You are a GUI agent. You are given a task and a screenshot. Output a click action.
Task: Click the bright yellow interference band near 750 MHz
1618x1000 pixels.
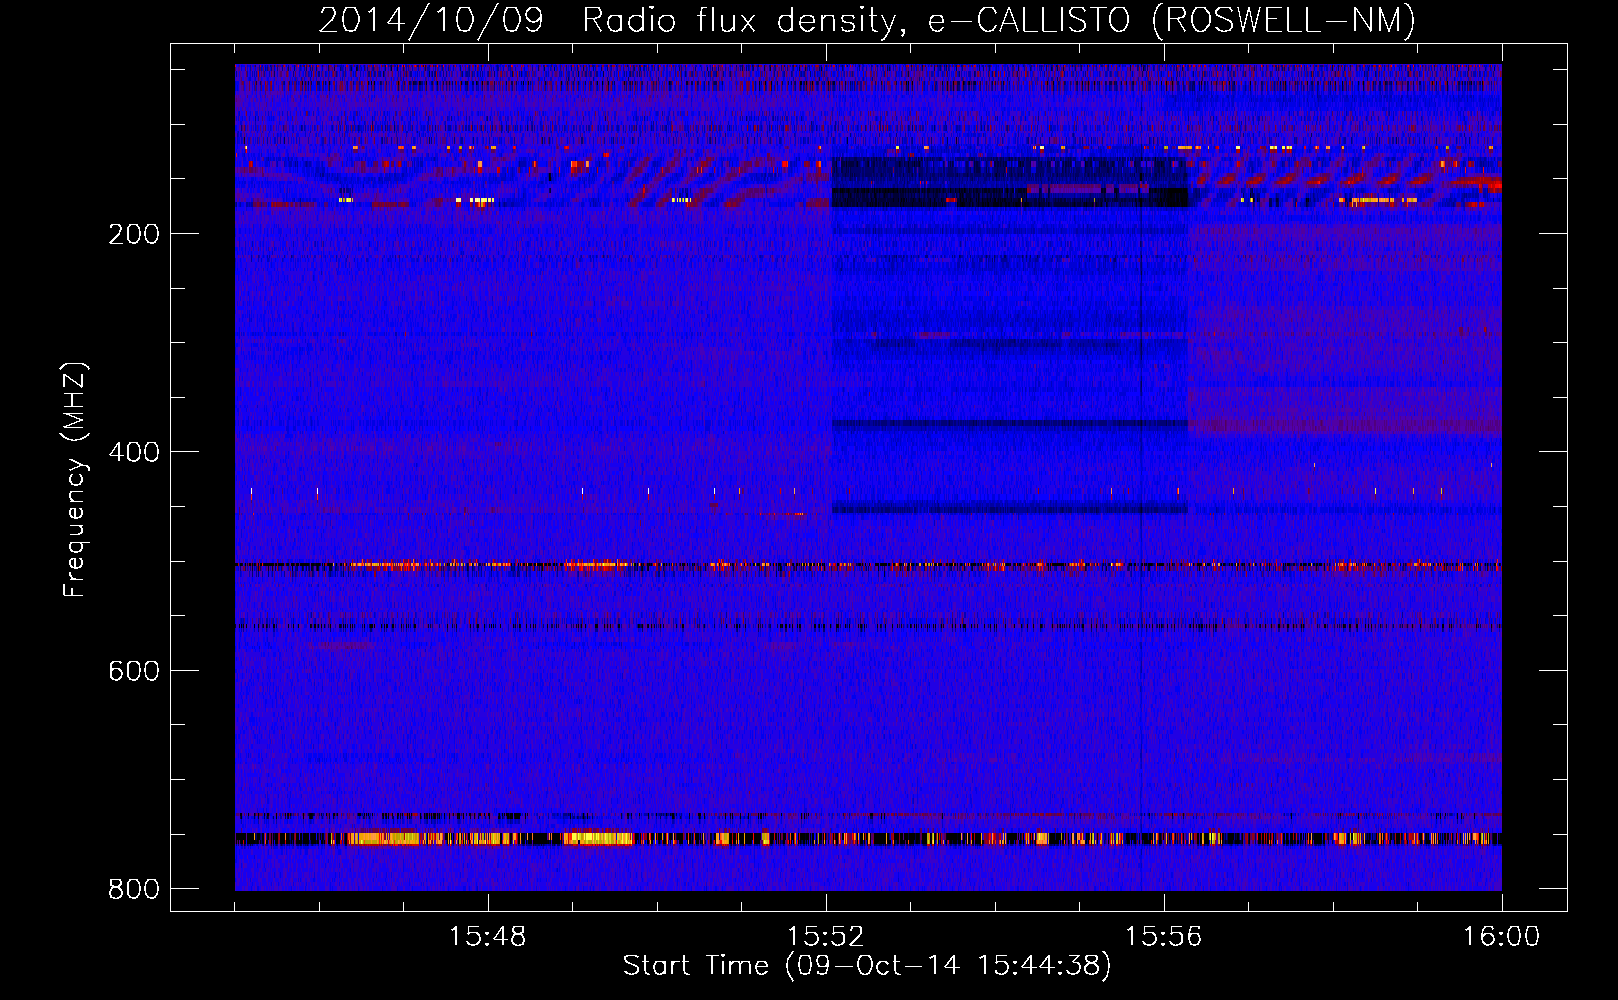coord(868,838)
